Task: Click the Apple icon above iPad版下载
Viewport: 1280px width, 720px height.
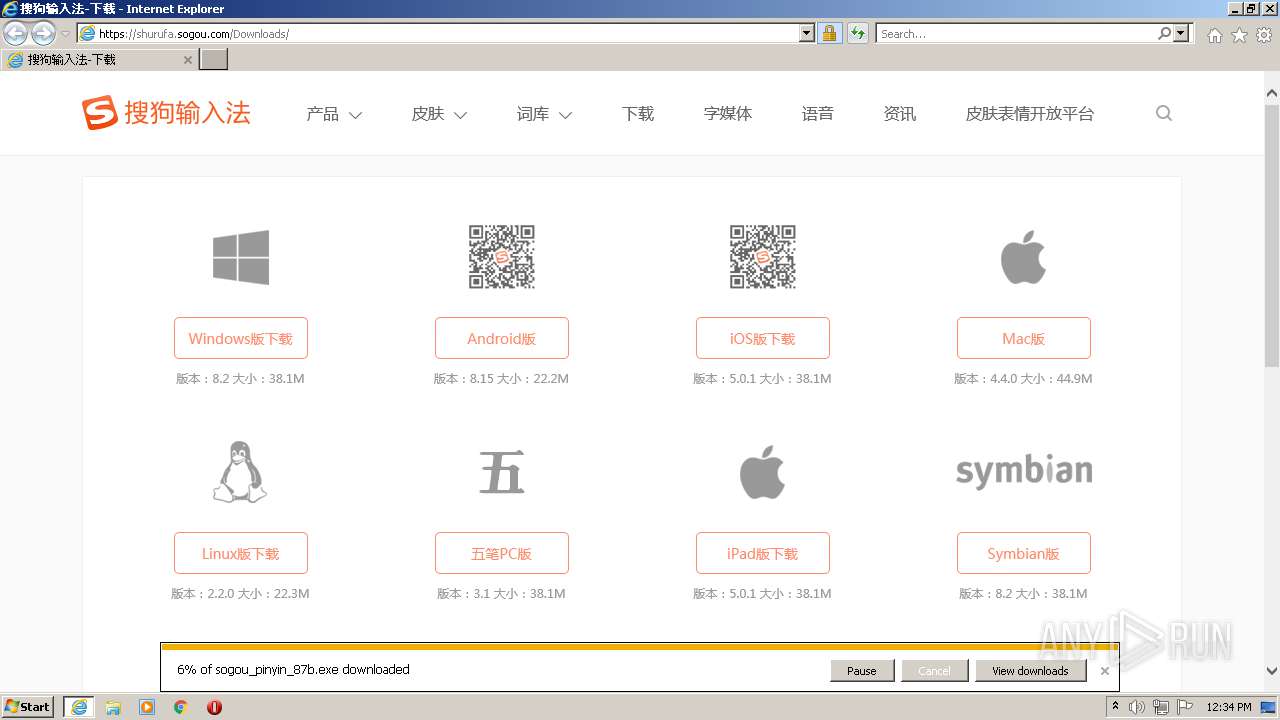Action: pyautogui.click(x=763, y=472)
